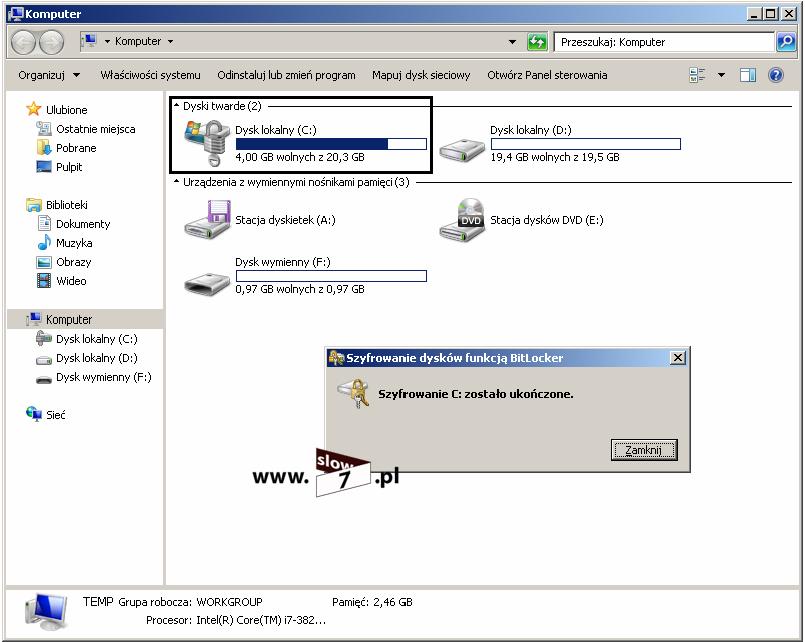Click label 'Stacja dyskietek (A:)'
The image size is (805, 642).
pyautogui.click(x=285, y=220)
